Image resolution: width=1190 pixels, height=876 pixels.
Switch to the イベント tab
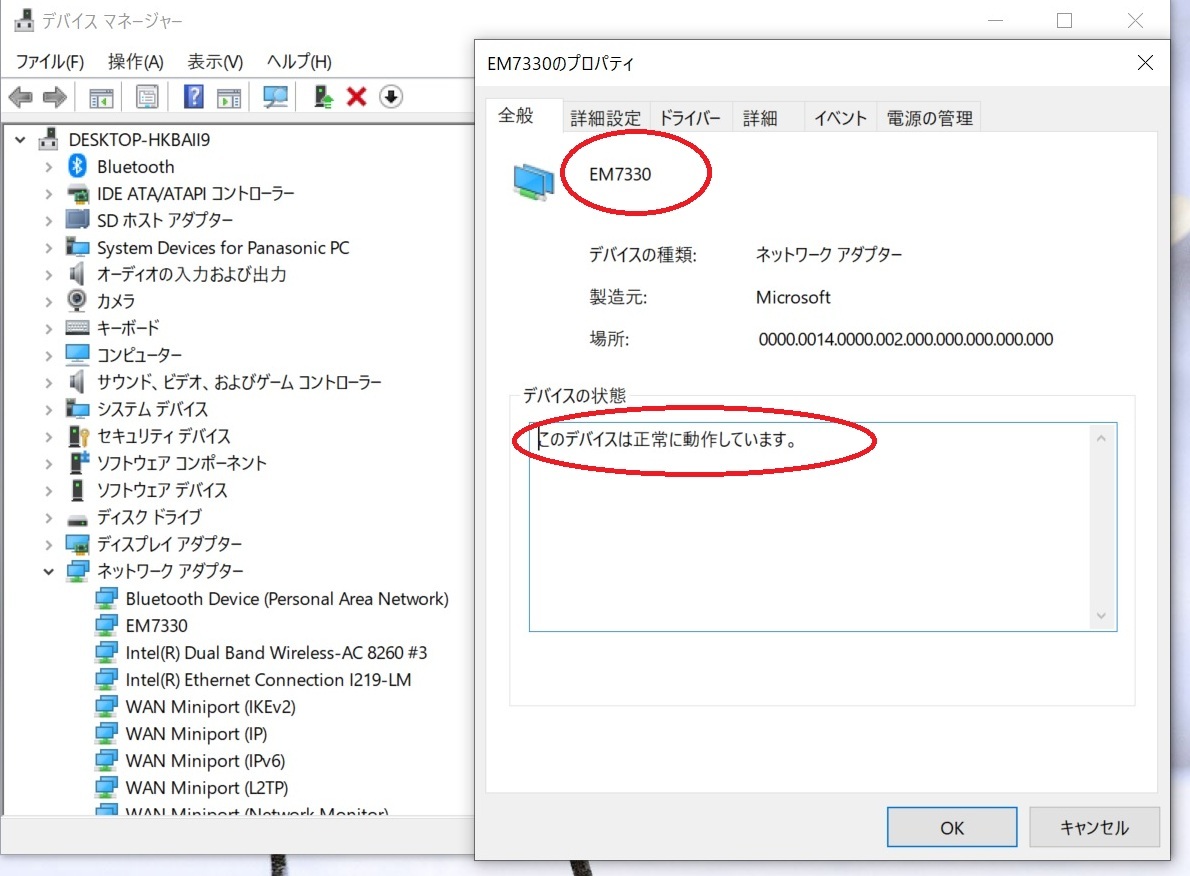(840, 118)
